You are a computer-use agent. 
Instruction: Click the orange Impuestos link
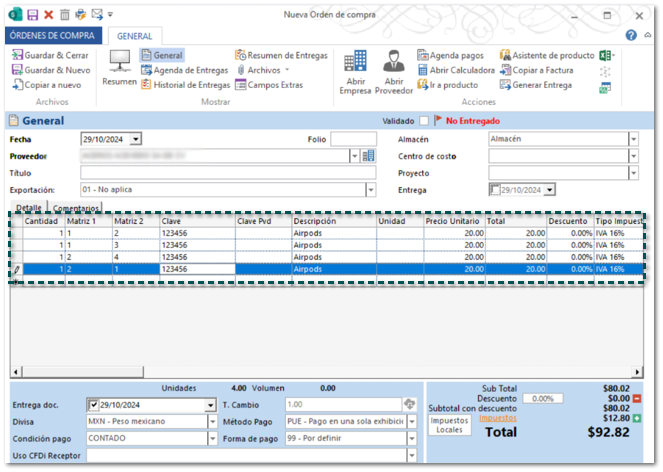tap(500, 417)
